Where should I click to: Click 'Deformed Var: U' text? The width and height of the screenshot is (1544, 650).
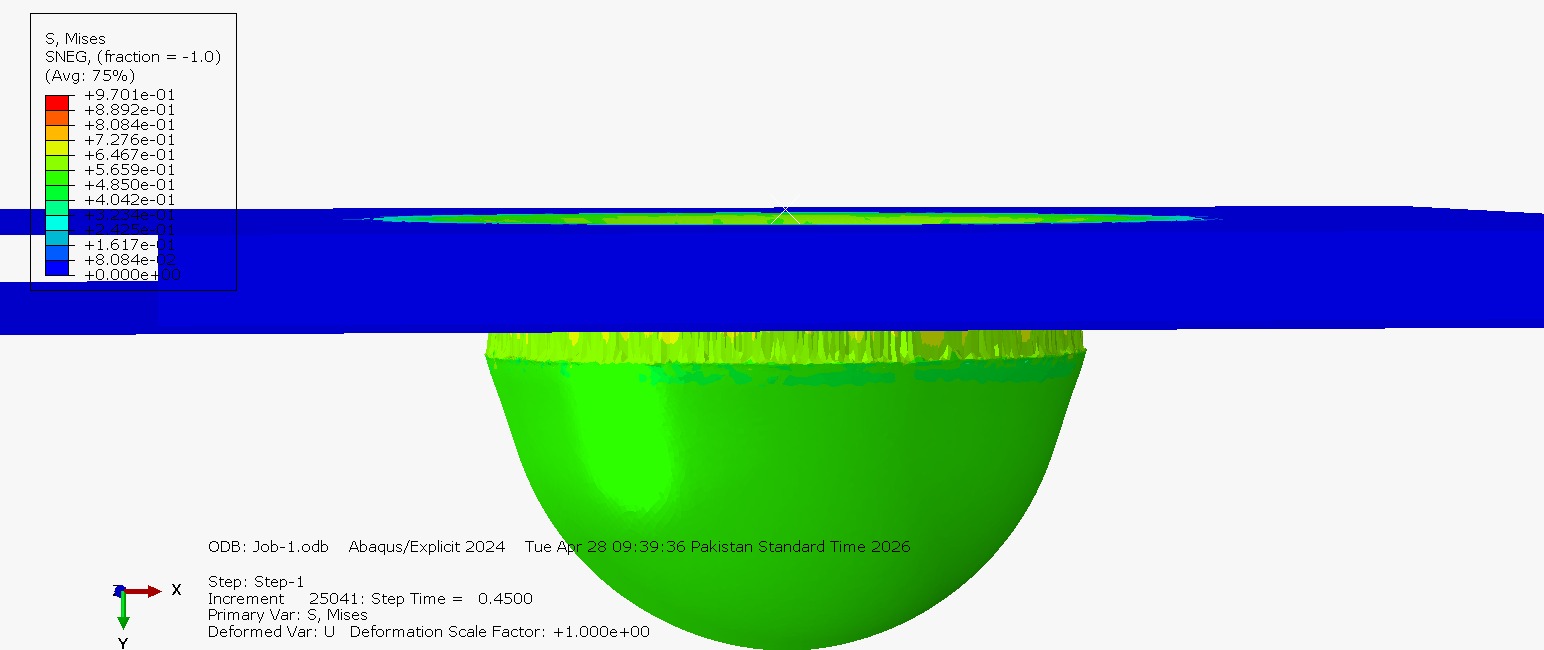(x=271, y=632)
